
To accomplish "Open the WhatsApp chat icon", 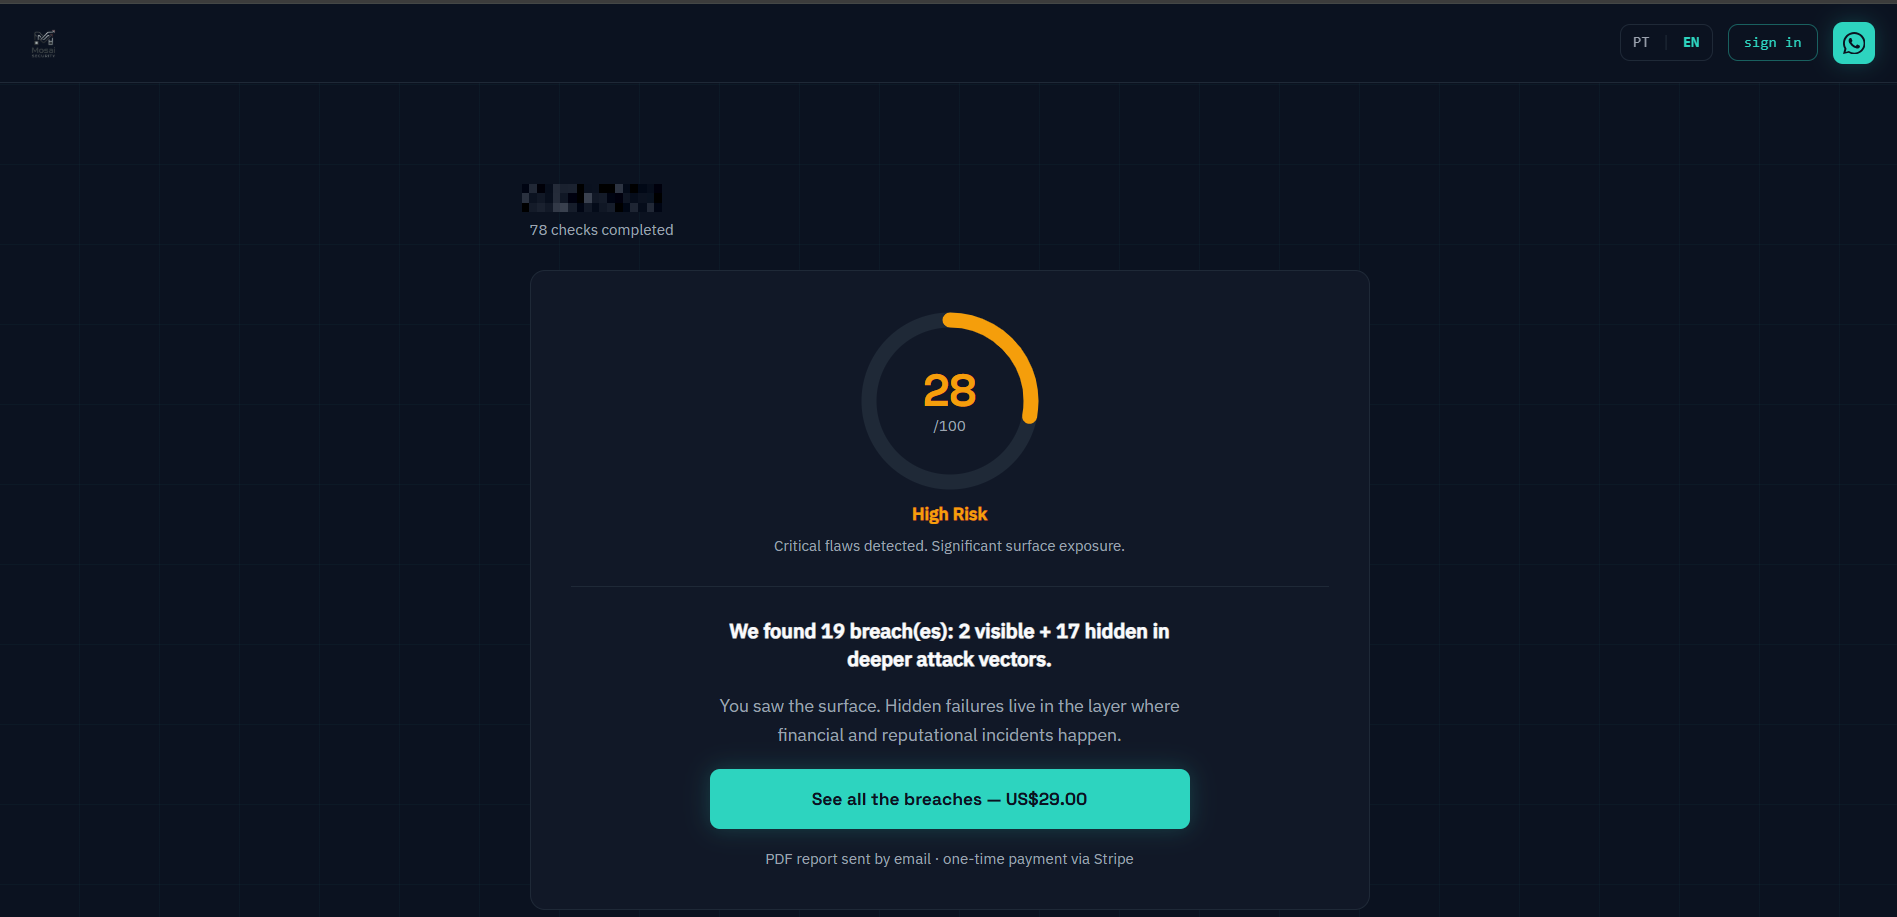I will (1853, 43).
